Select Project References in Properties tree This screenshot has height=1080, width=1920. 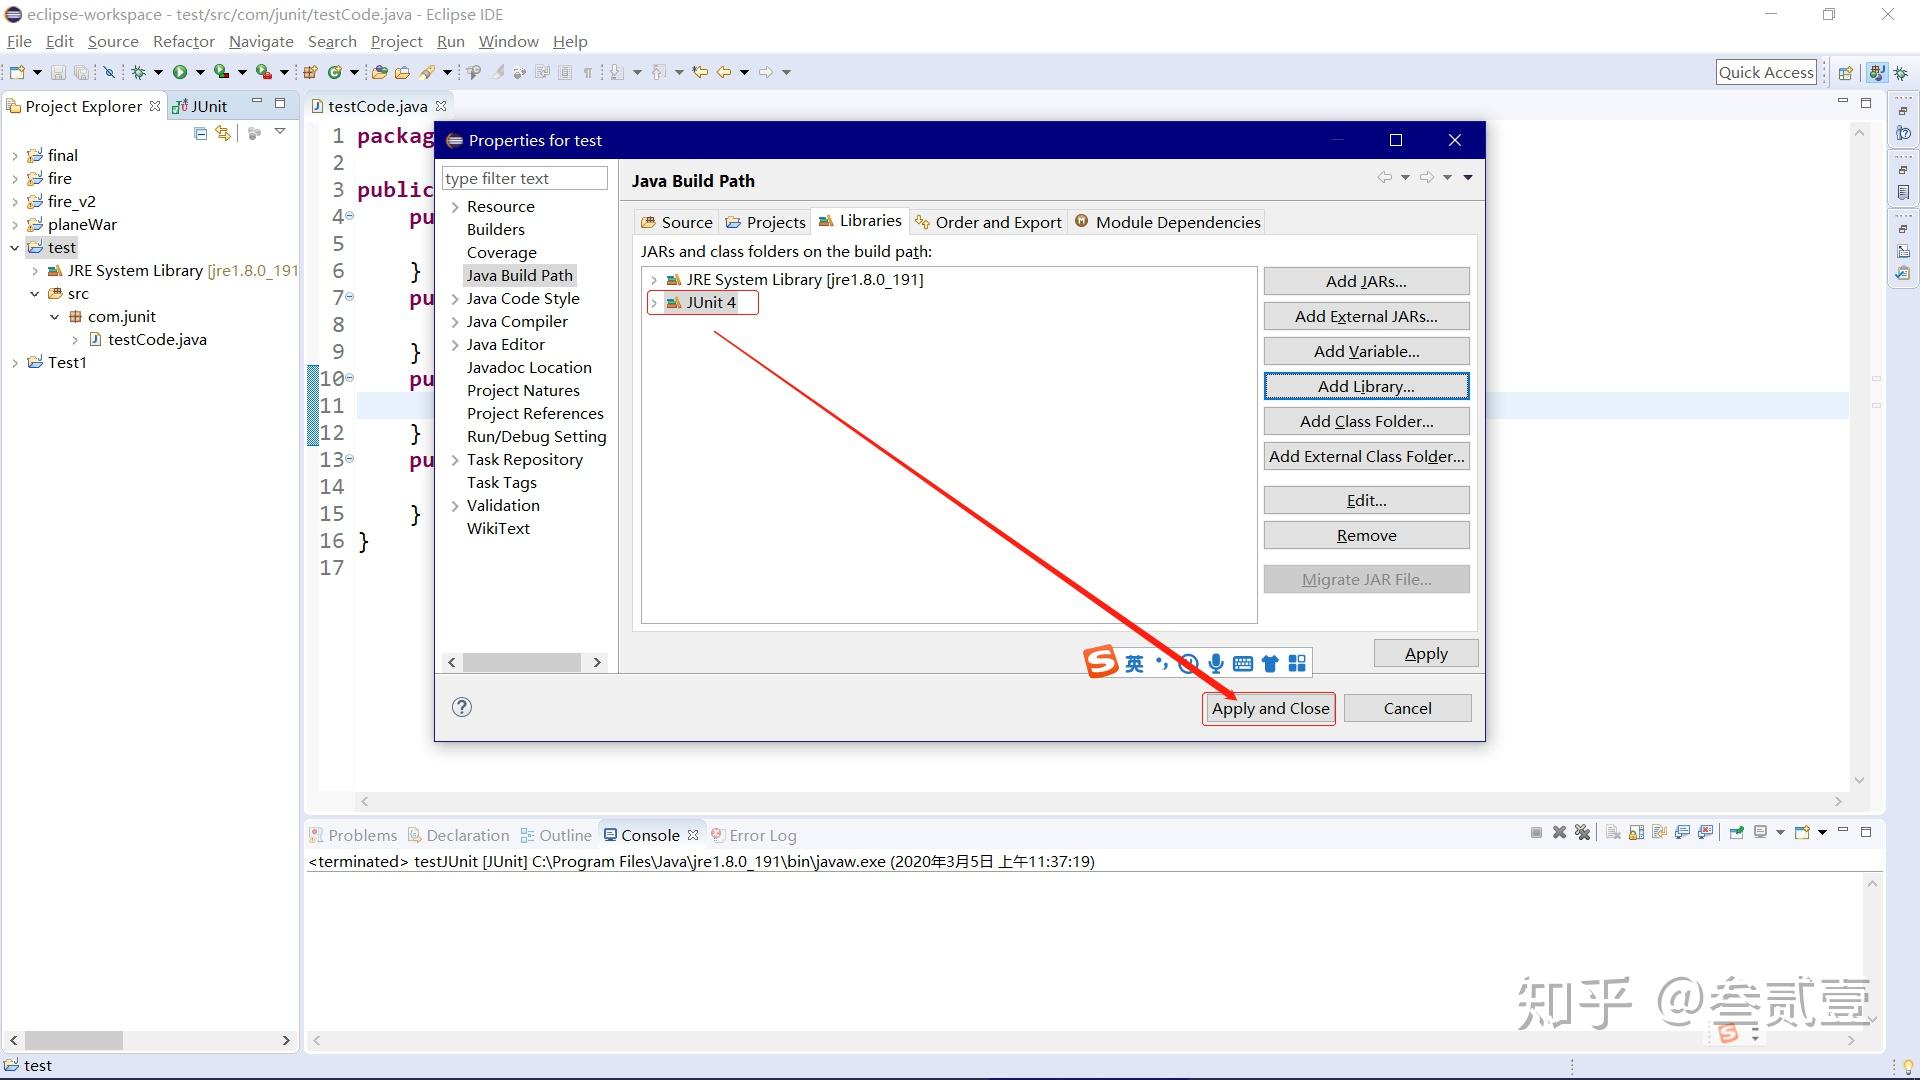coord(535,413)
